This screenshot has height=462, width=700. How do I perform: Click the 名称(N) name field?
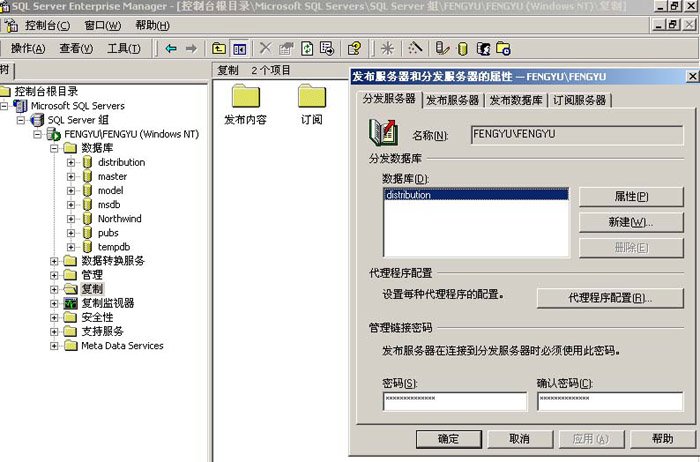[577, 135]
